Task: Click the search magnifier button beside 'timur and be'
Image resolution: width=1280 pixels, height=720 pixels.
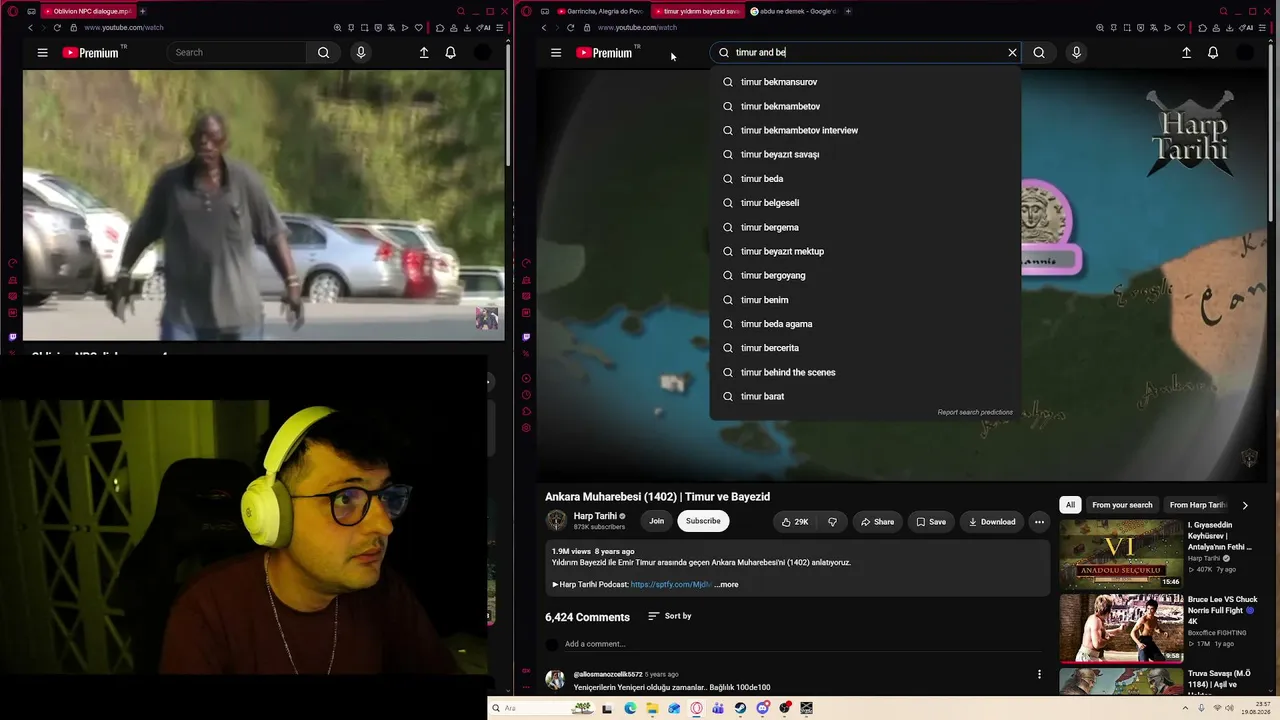Action: (1039, 53)
